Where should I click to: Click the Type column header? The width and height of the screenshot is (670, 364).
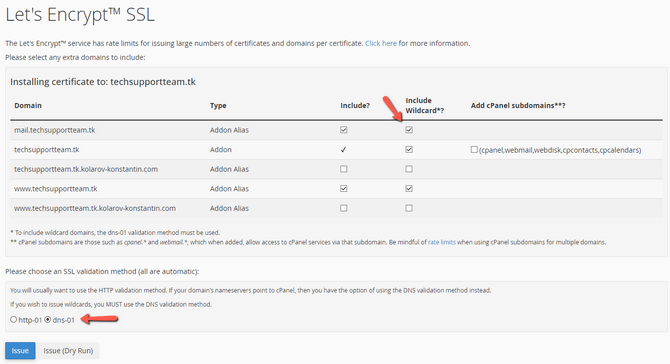point(218,106)
